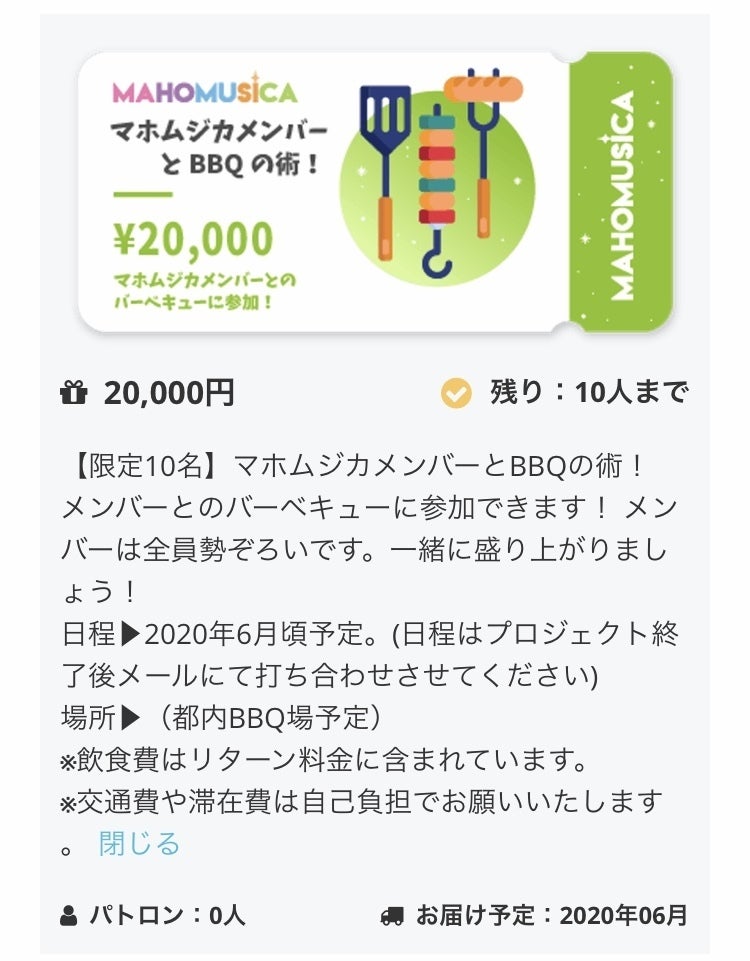Click the orange checkmark badge icon
Viewport: 750px width, 961px height.
(456, 394)
